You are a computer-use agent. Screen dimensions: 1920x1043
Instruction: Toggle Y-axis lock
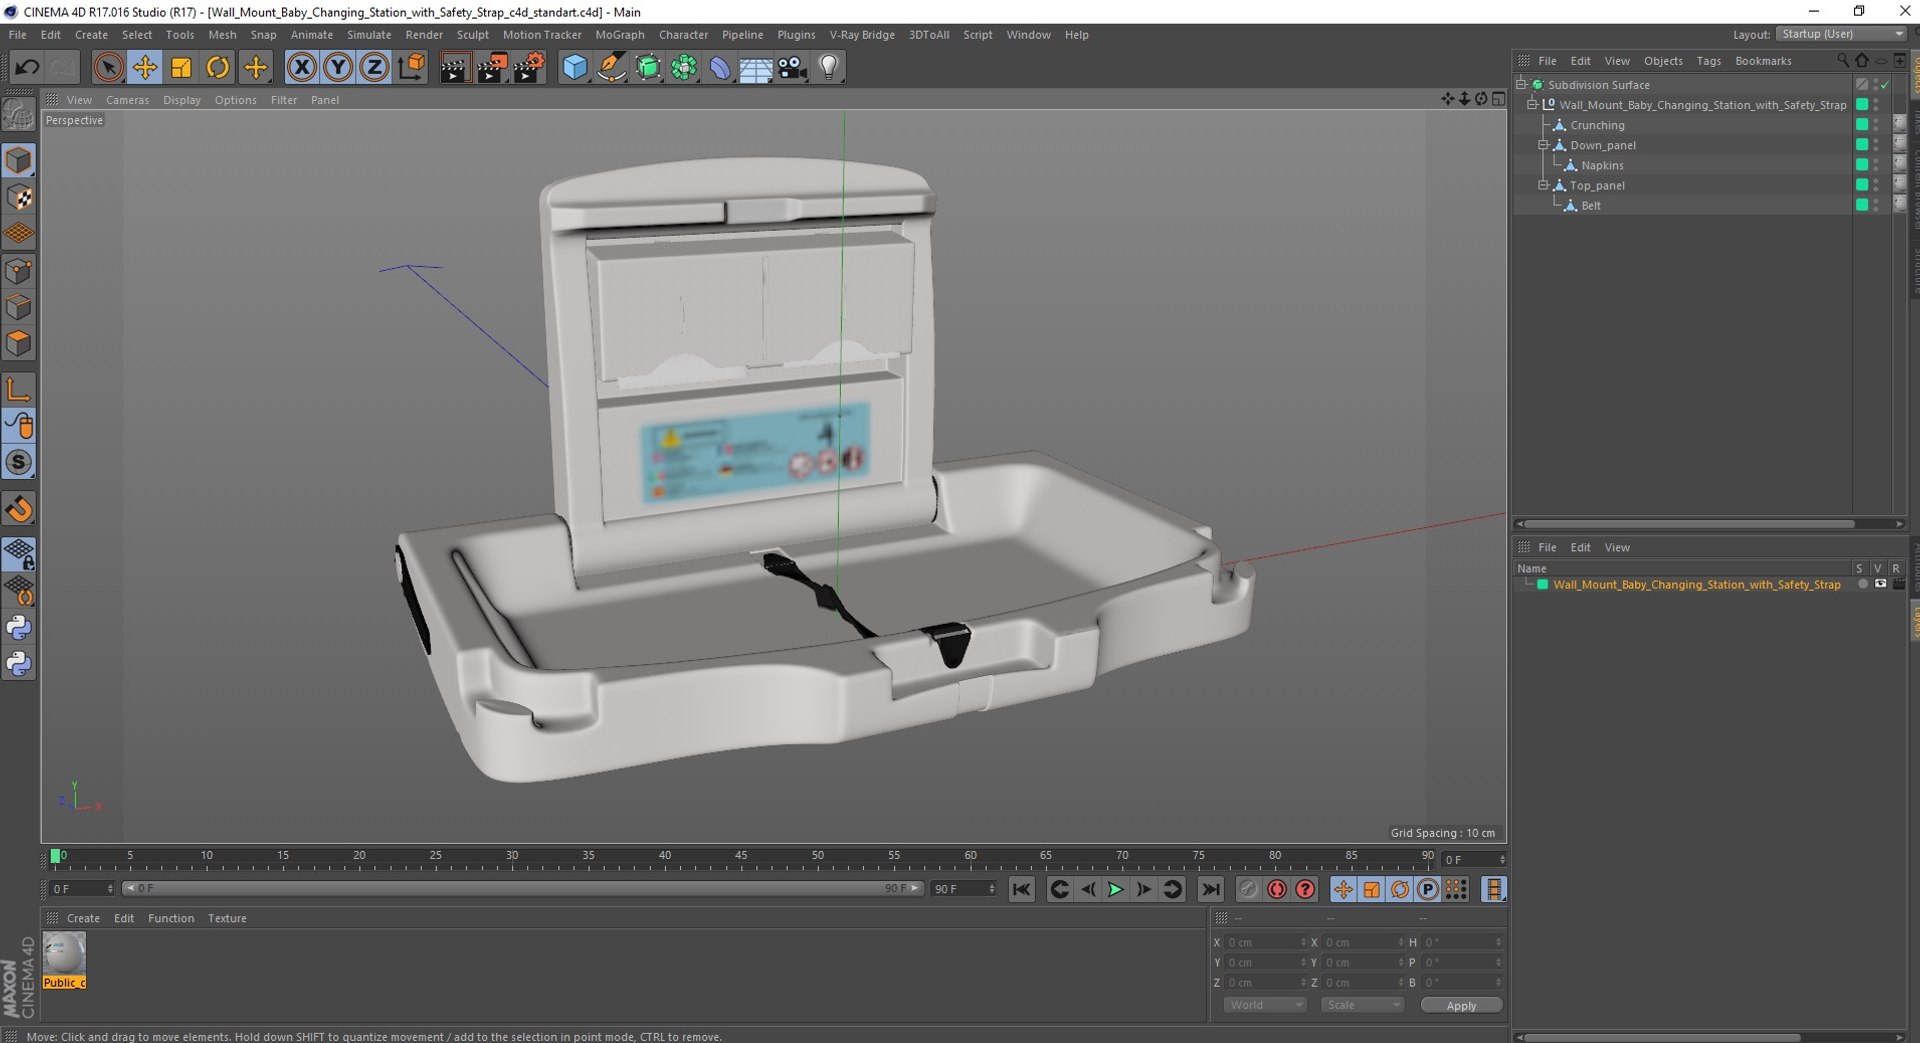coord(338,68)
